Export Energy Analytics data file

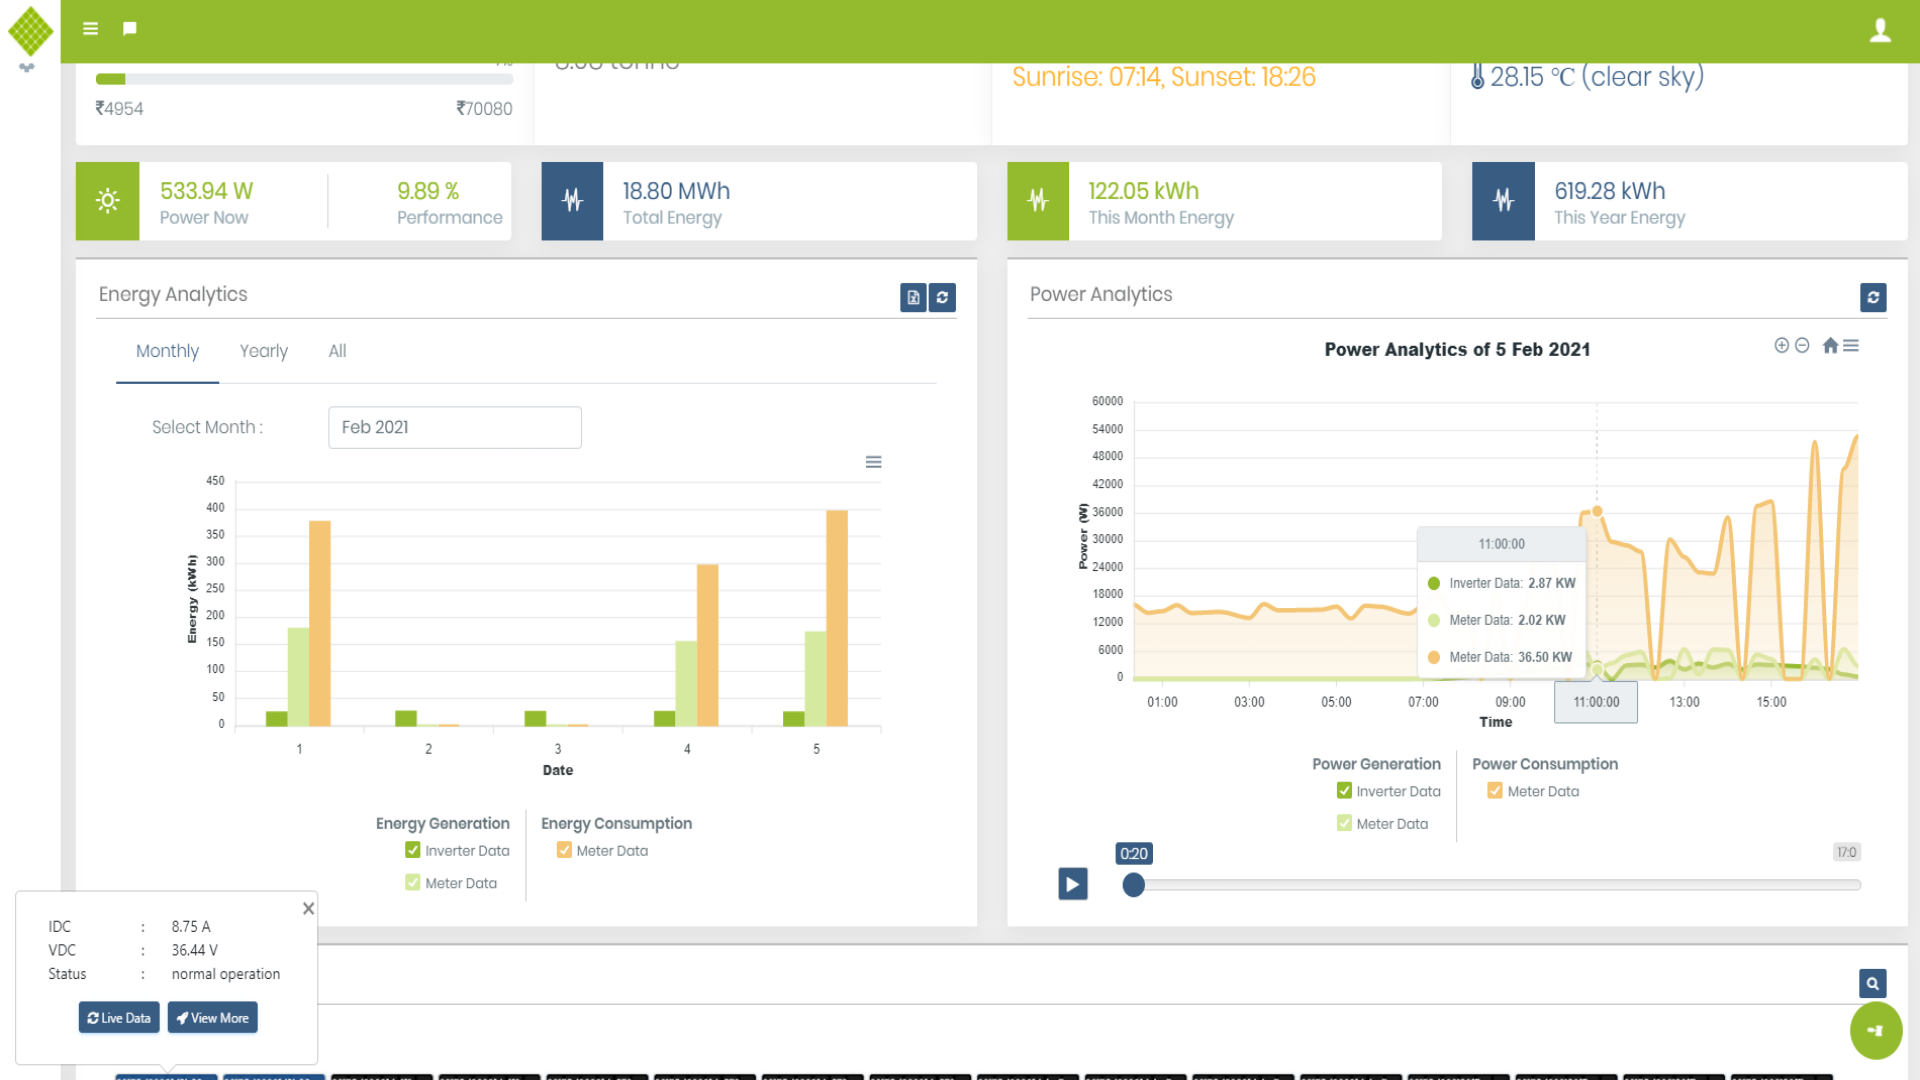pos(913,298)
